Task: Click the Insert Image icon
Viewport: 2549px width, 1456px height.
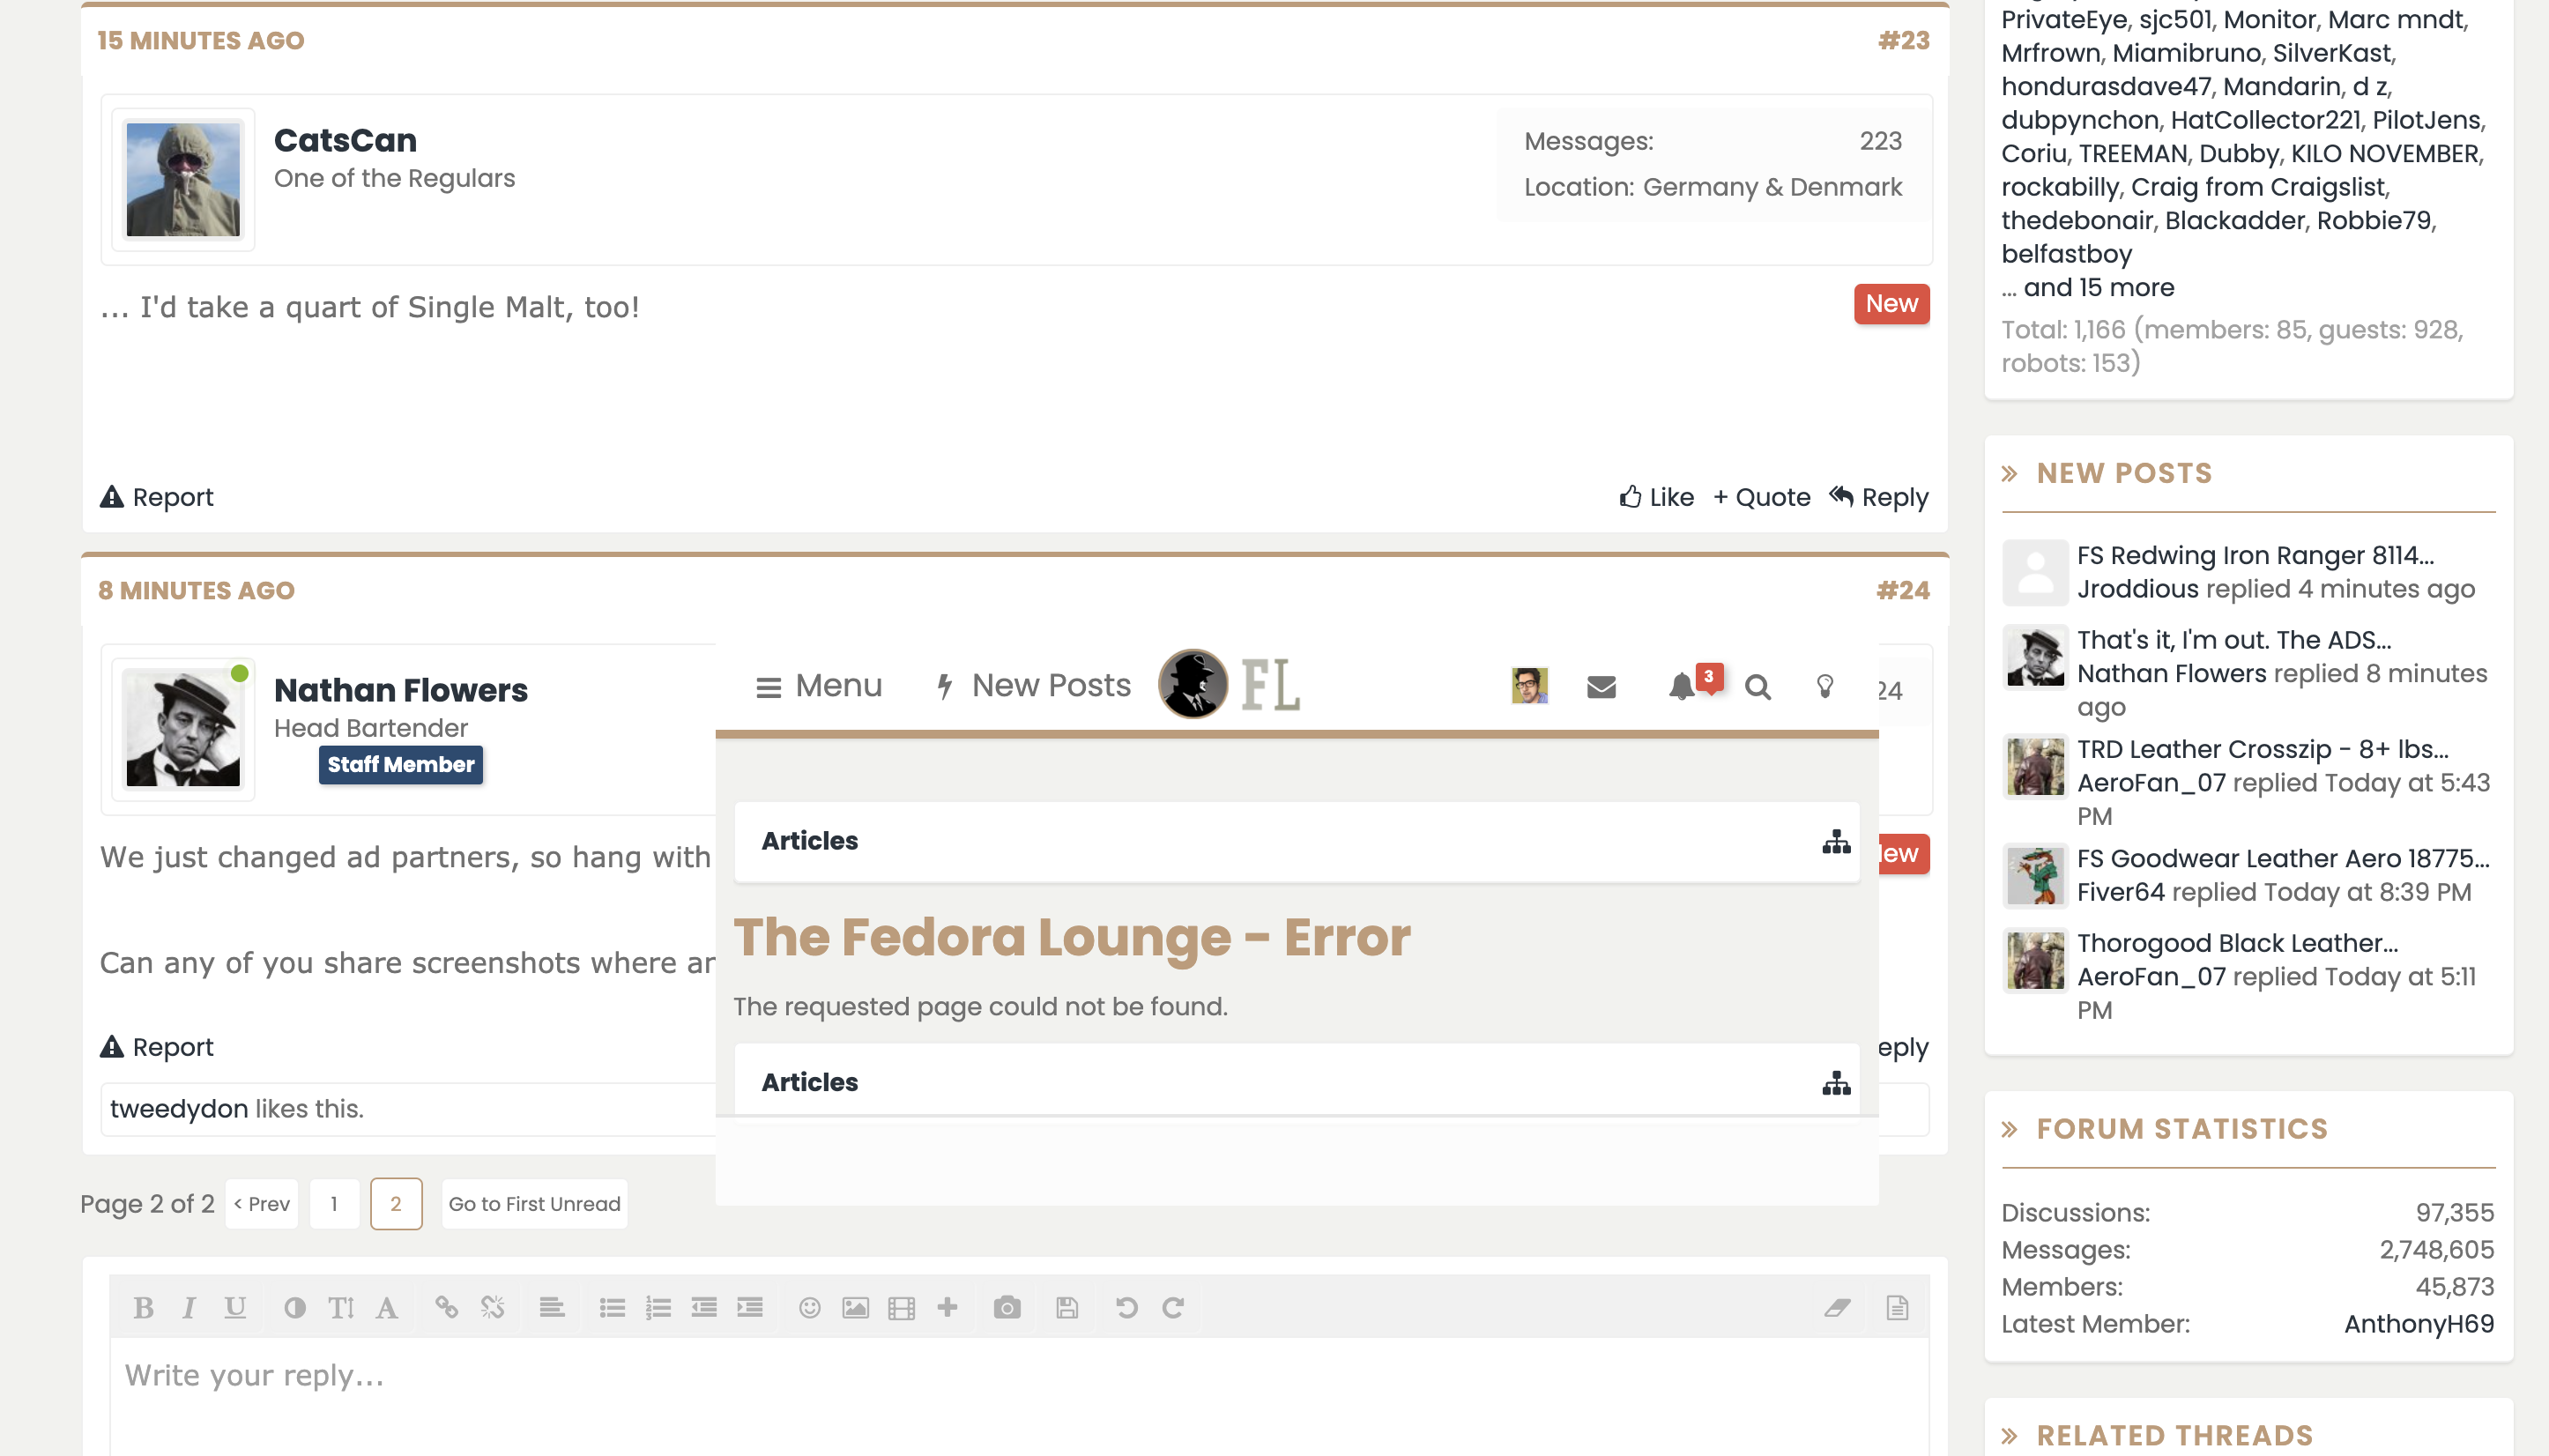Action: (856, 1307)
